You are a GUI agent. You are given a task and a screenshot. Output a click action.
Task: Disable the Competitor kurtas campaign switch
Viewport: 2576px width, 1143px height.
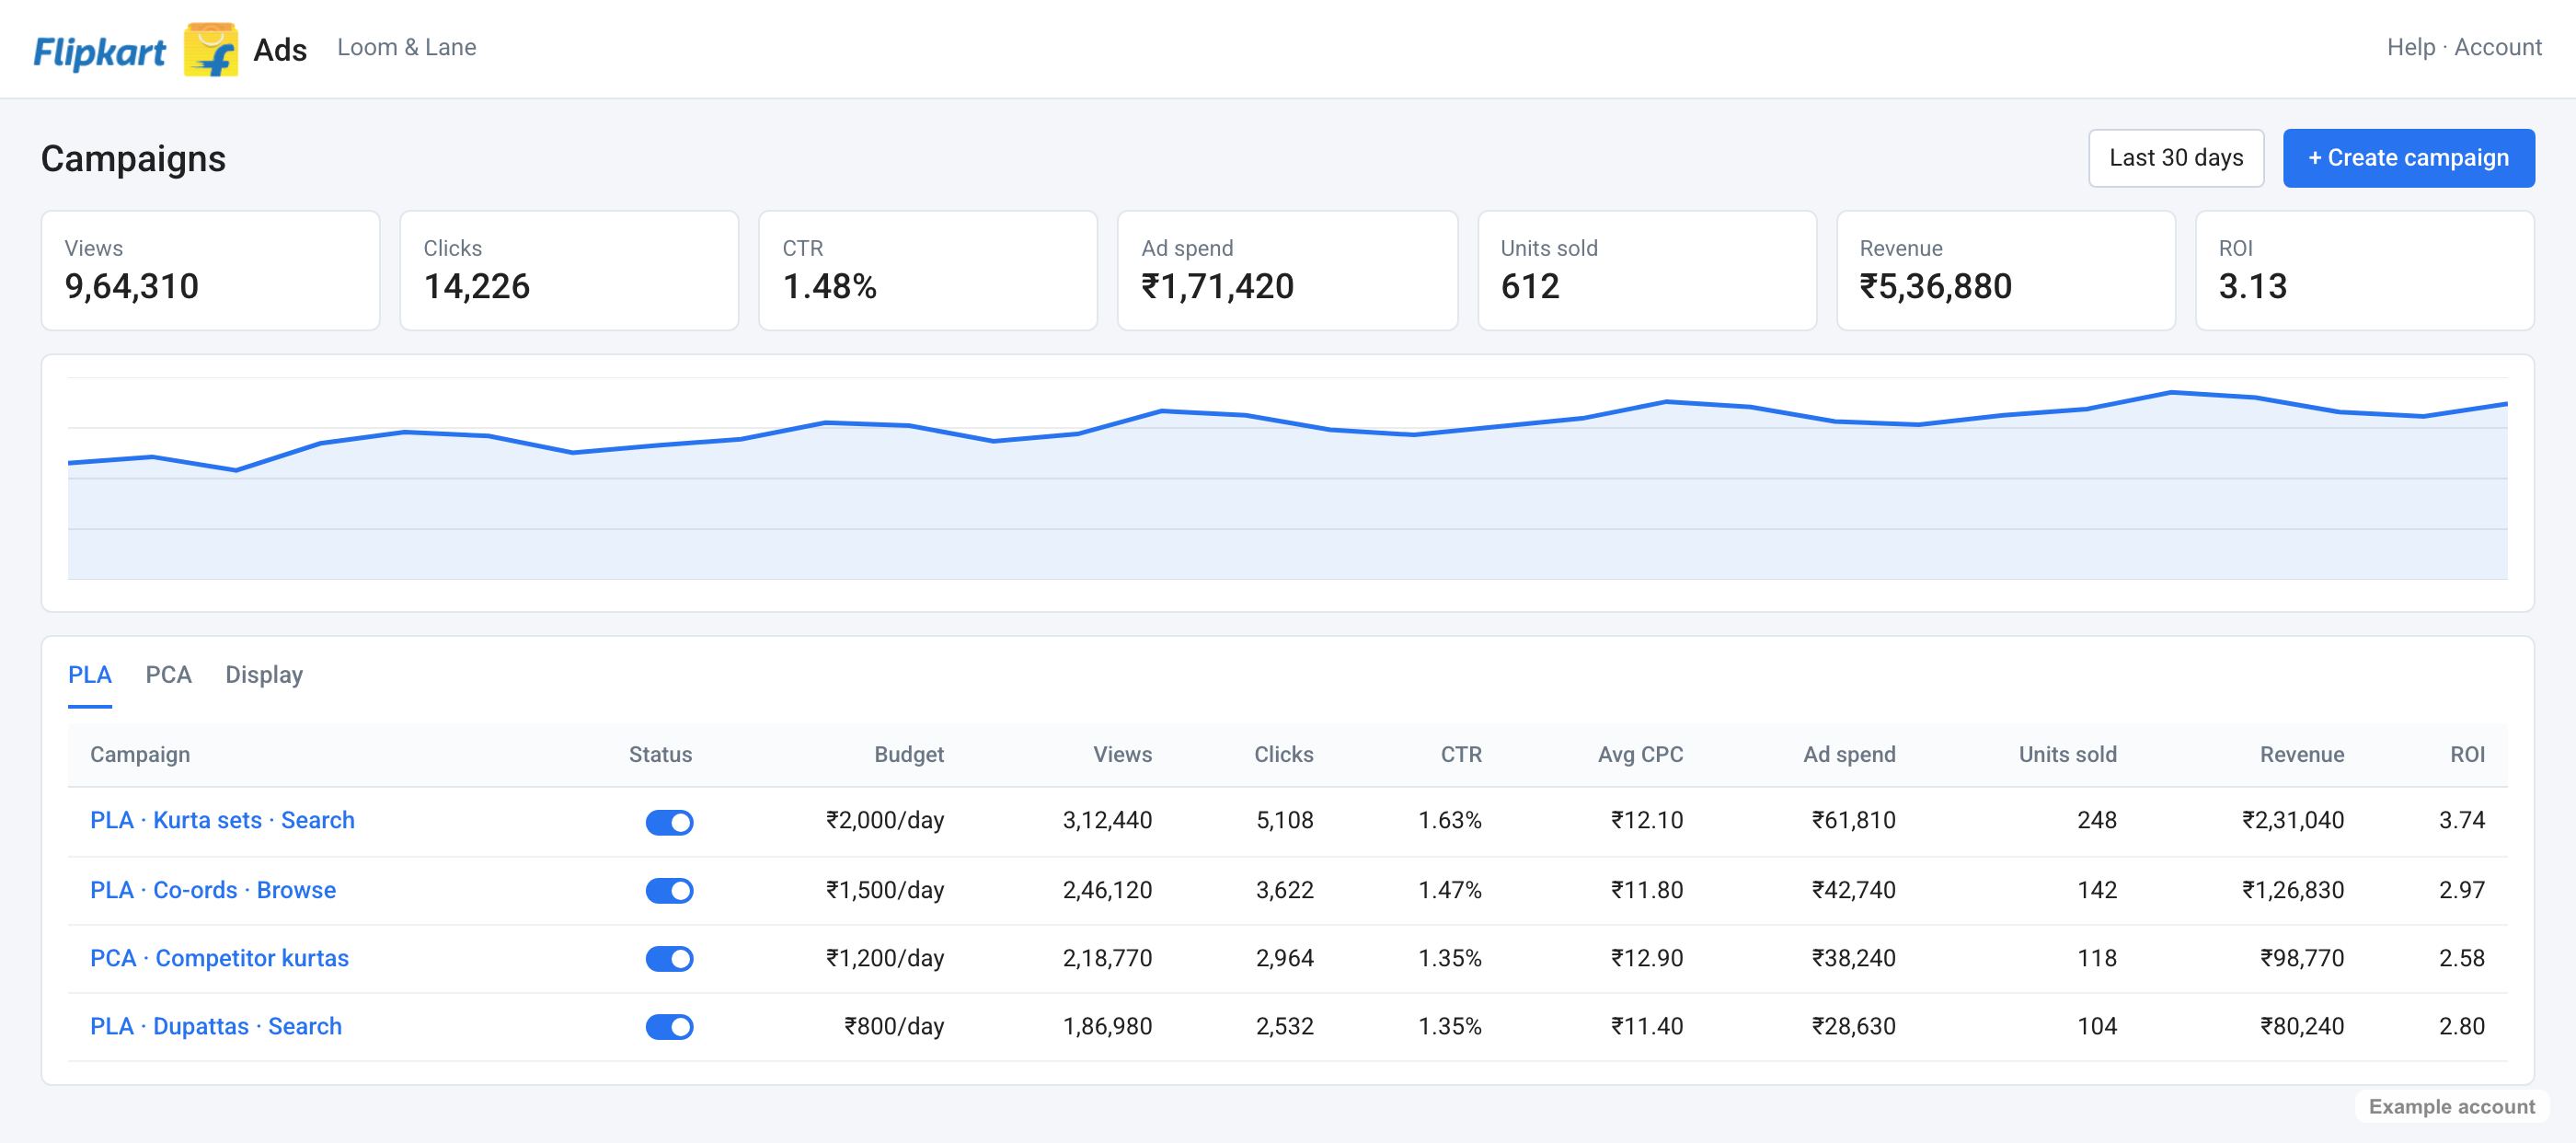point(669,958)
